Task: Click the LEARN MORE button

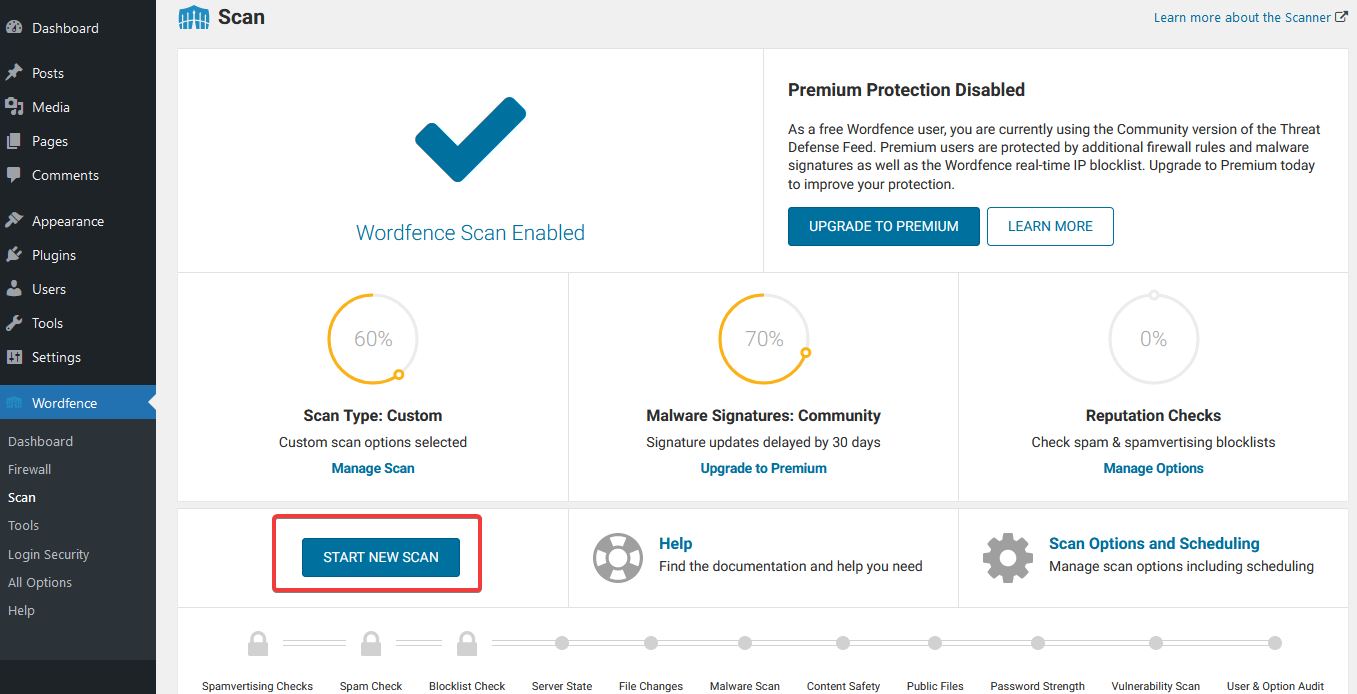Action: (x=1050, y=226)
